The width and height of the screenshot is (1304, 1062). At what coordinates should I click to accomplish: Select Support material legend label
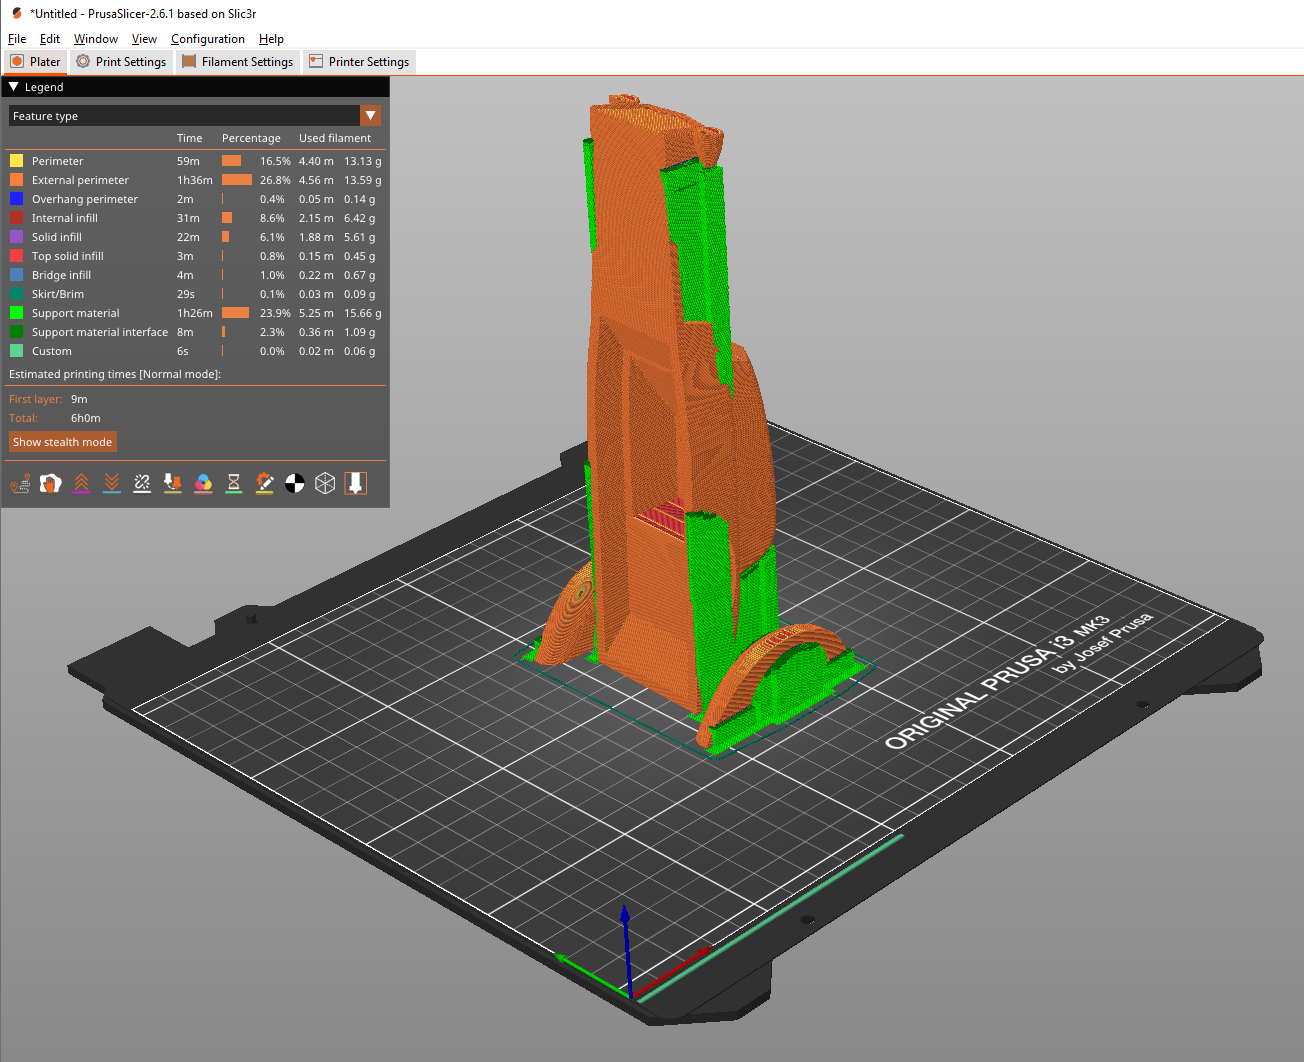[76, 313]
